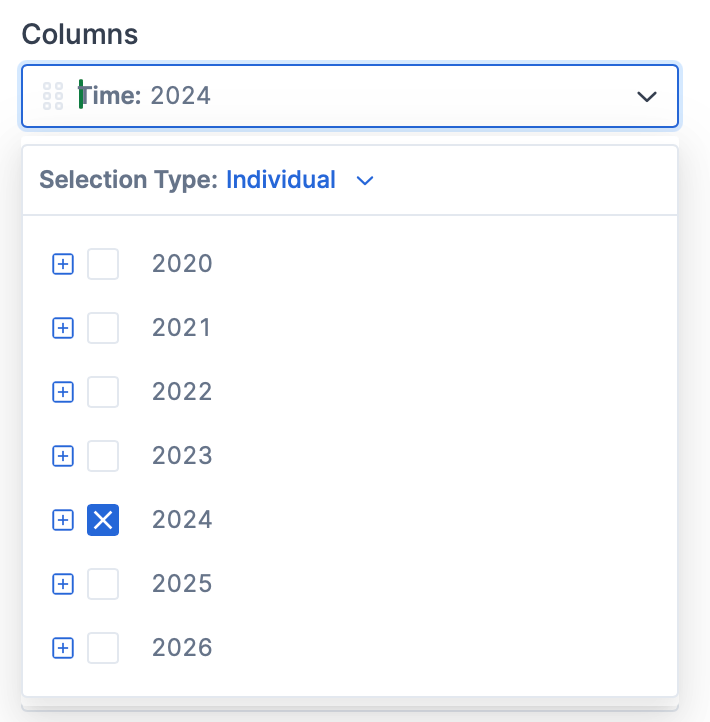This screenshot has width=710, height=722.
Task: Expand the 2023 plus icon
Action: (x=63, y=456)
